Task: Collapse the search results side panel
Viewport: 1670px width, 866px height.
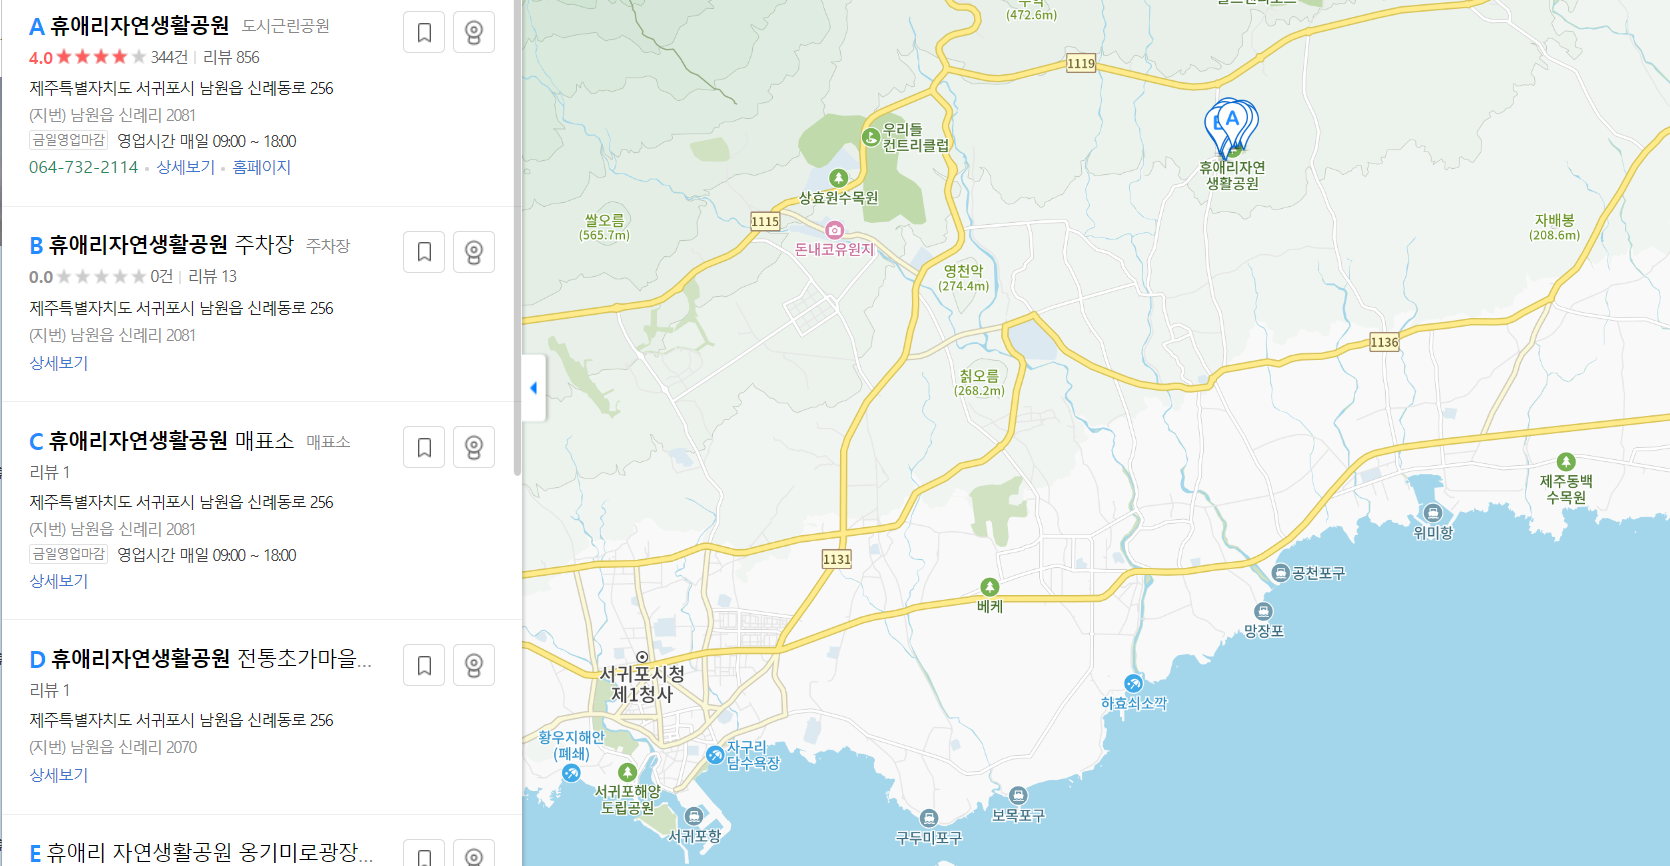Action: pyautogui.click(x=534, y=388)
